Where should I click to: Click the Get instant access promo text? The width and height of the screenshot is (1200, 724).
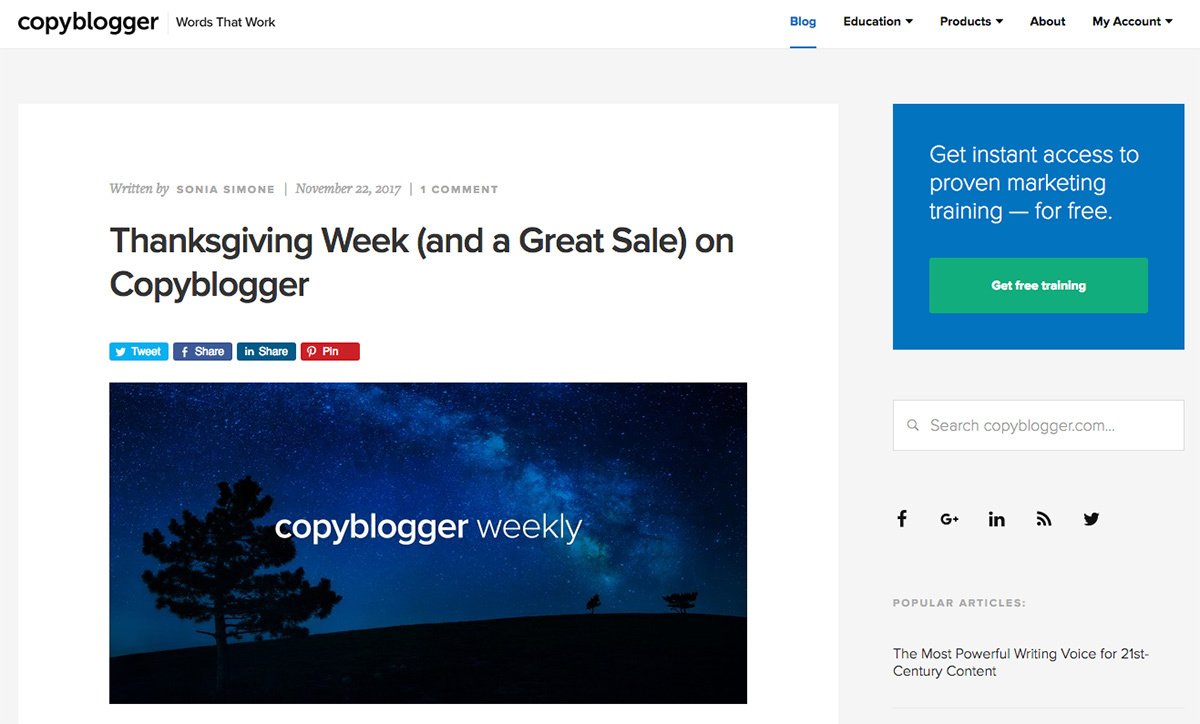click(1034, 183)
